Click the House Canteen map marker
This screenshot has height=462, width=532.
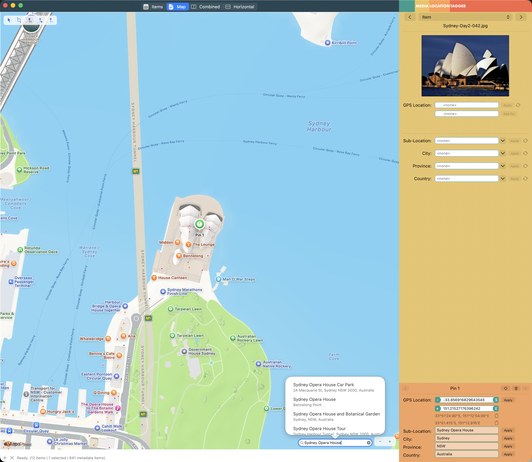click(154, 277)
